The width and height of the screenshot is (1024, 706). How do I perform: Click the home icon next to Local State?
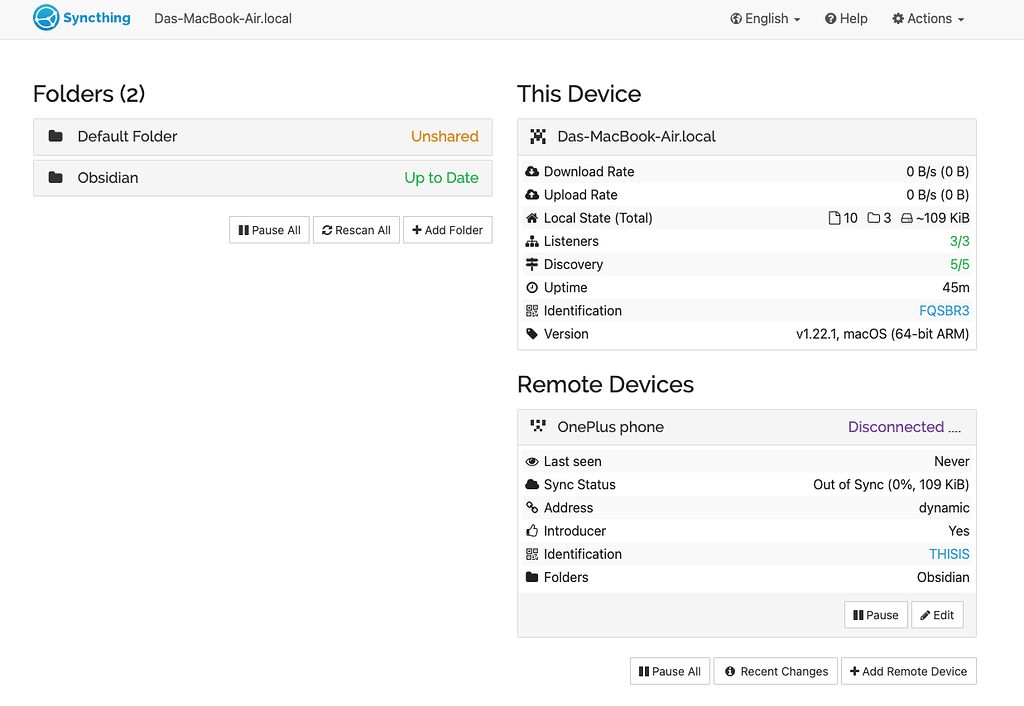530,218
